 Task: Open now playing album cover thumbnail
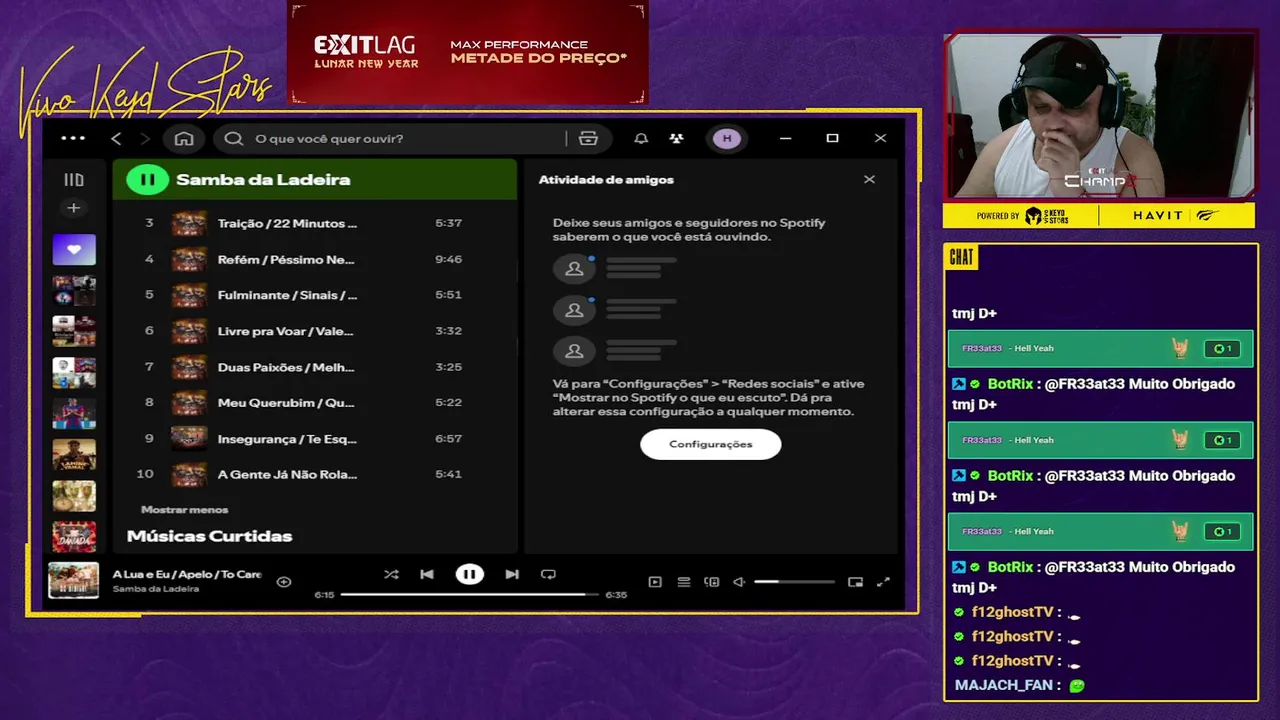74,581
